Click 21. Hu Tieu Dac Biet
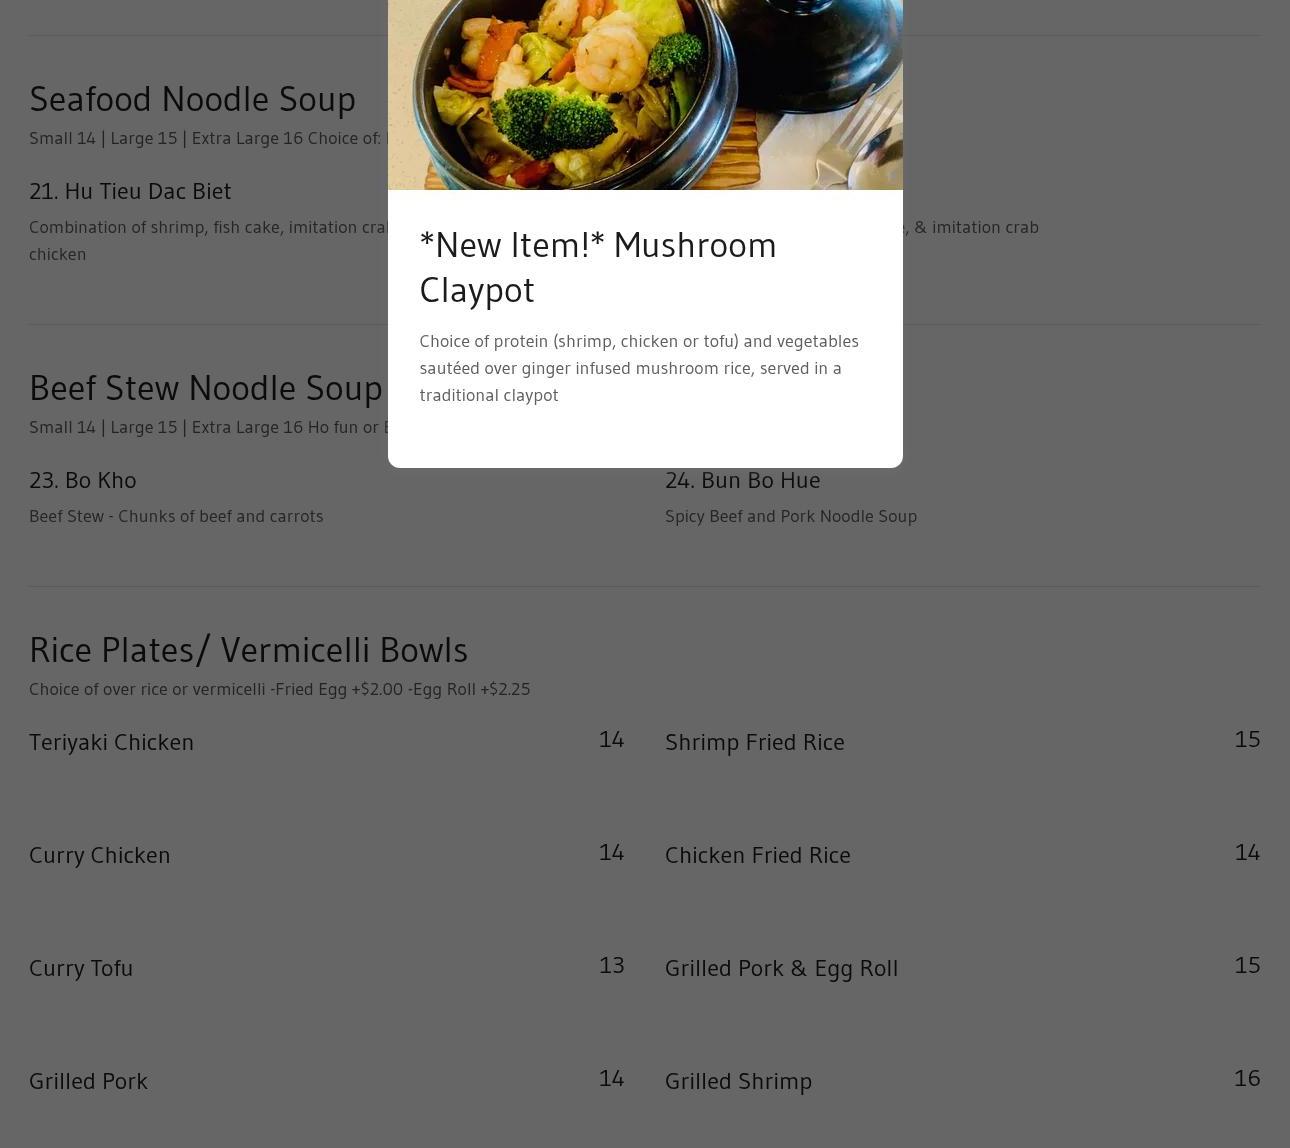 point(130,191)
